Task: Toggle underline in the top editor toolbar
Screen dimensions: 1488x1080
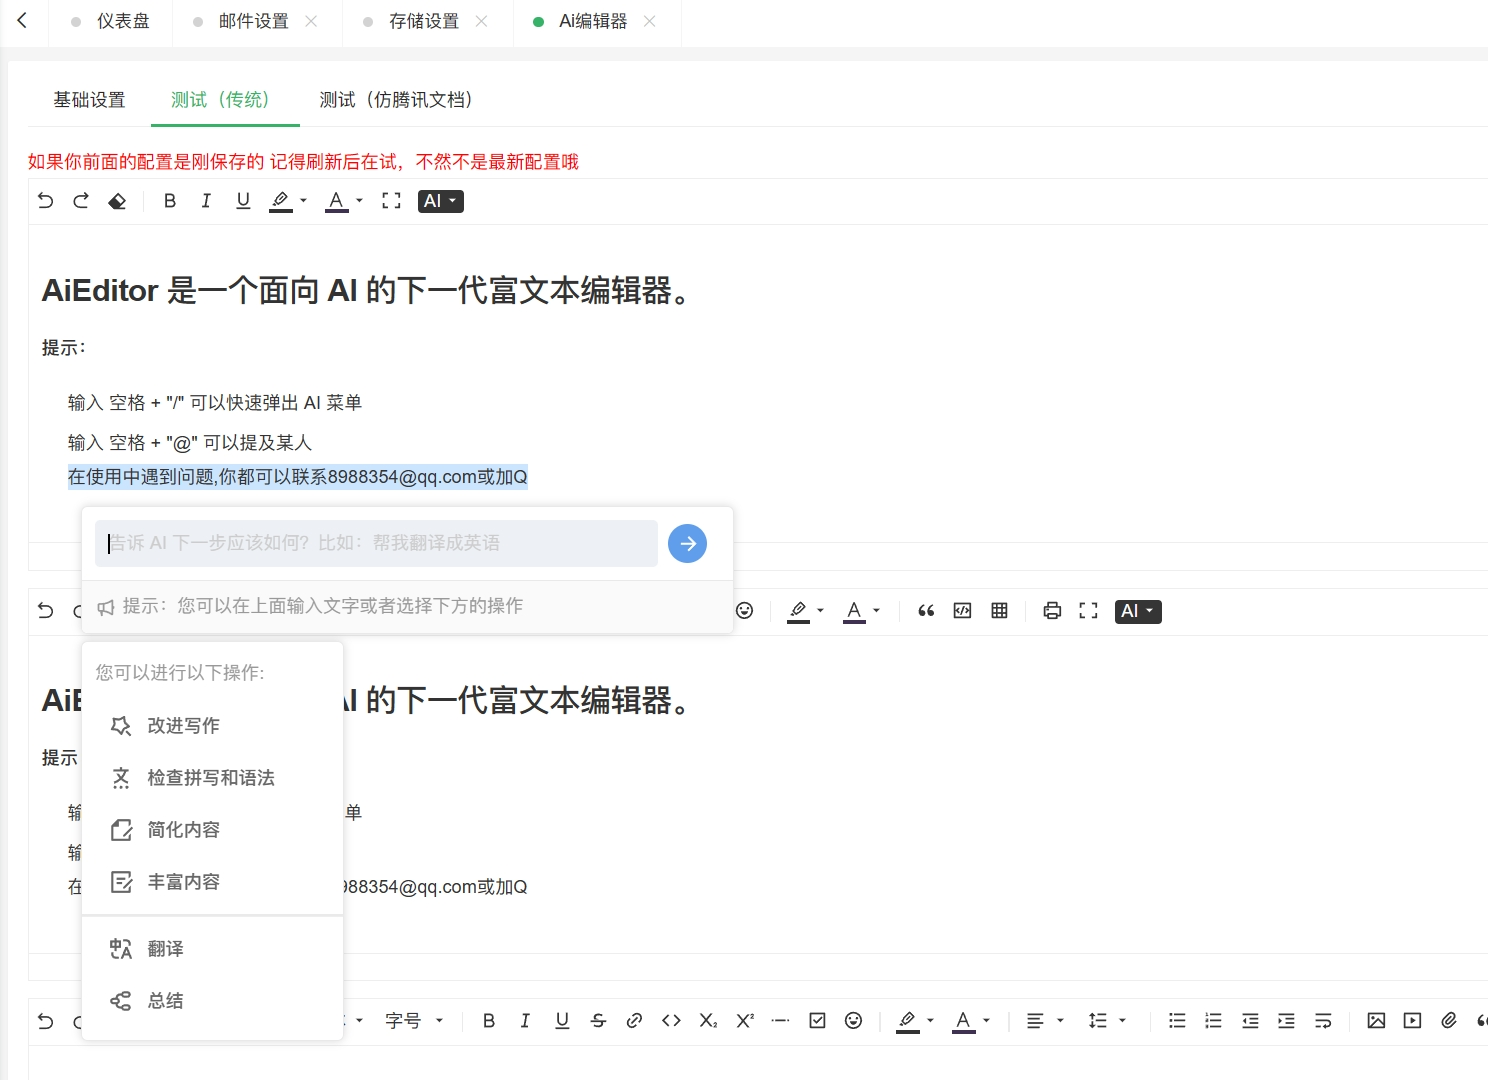Action: pyautogui.click(x=243, y=201)
